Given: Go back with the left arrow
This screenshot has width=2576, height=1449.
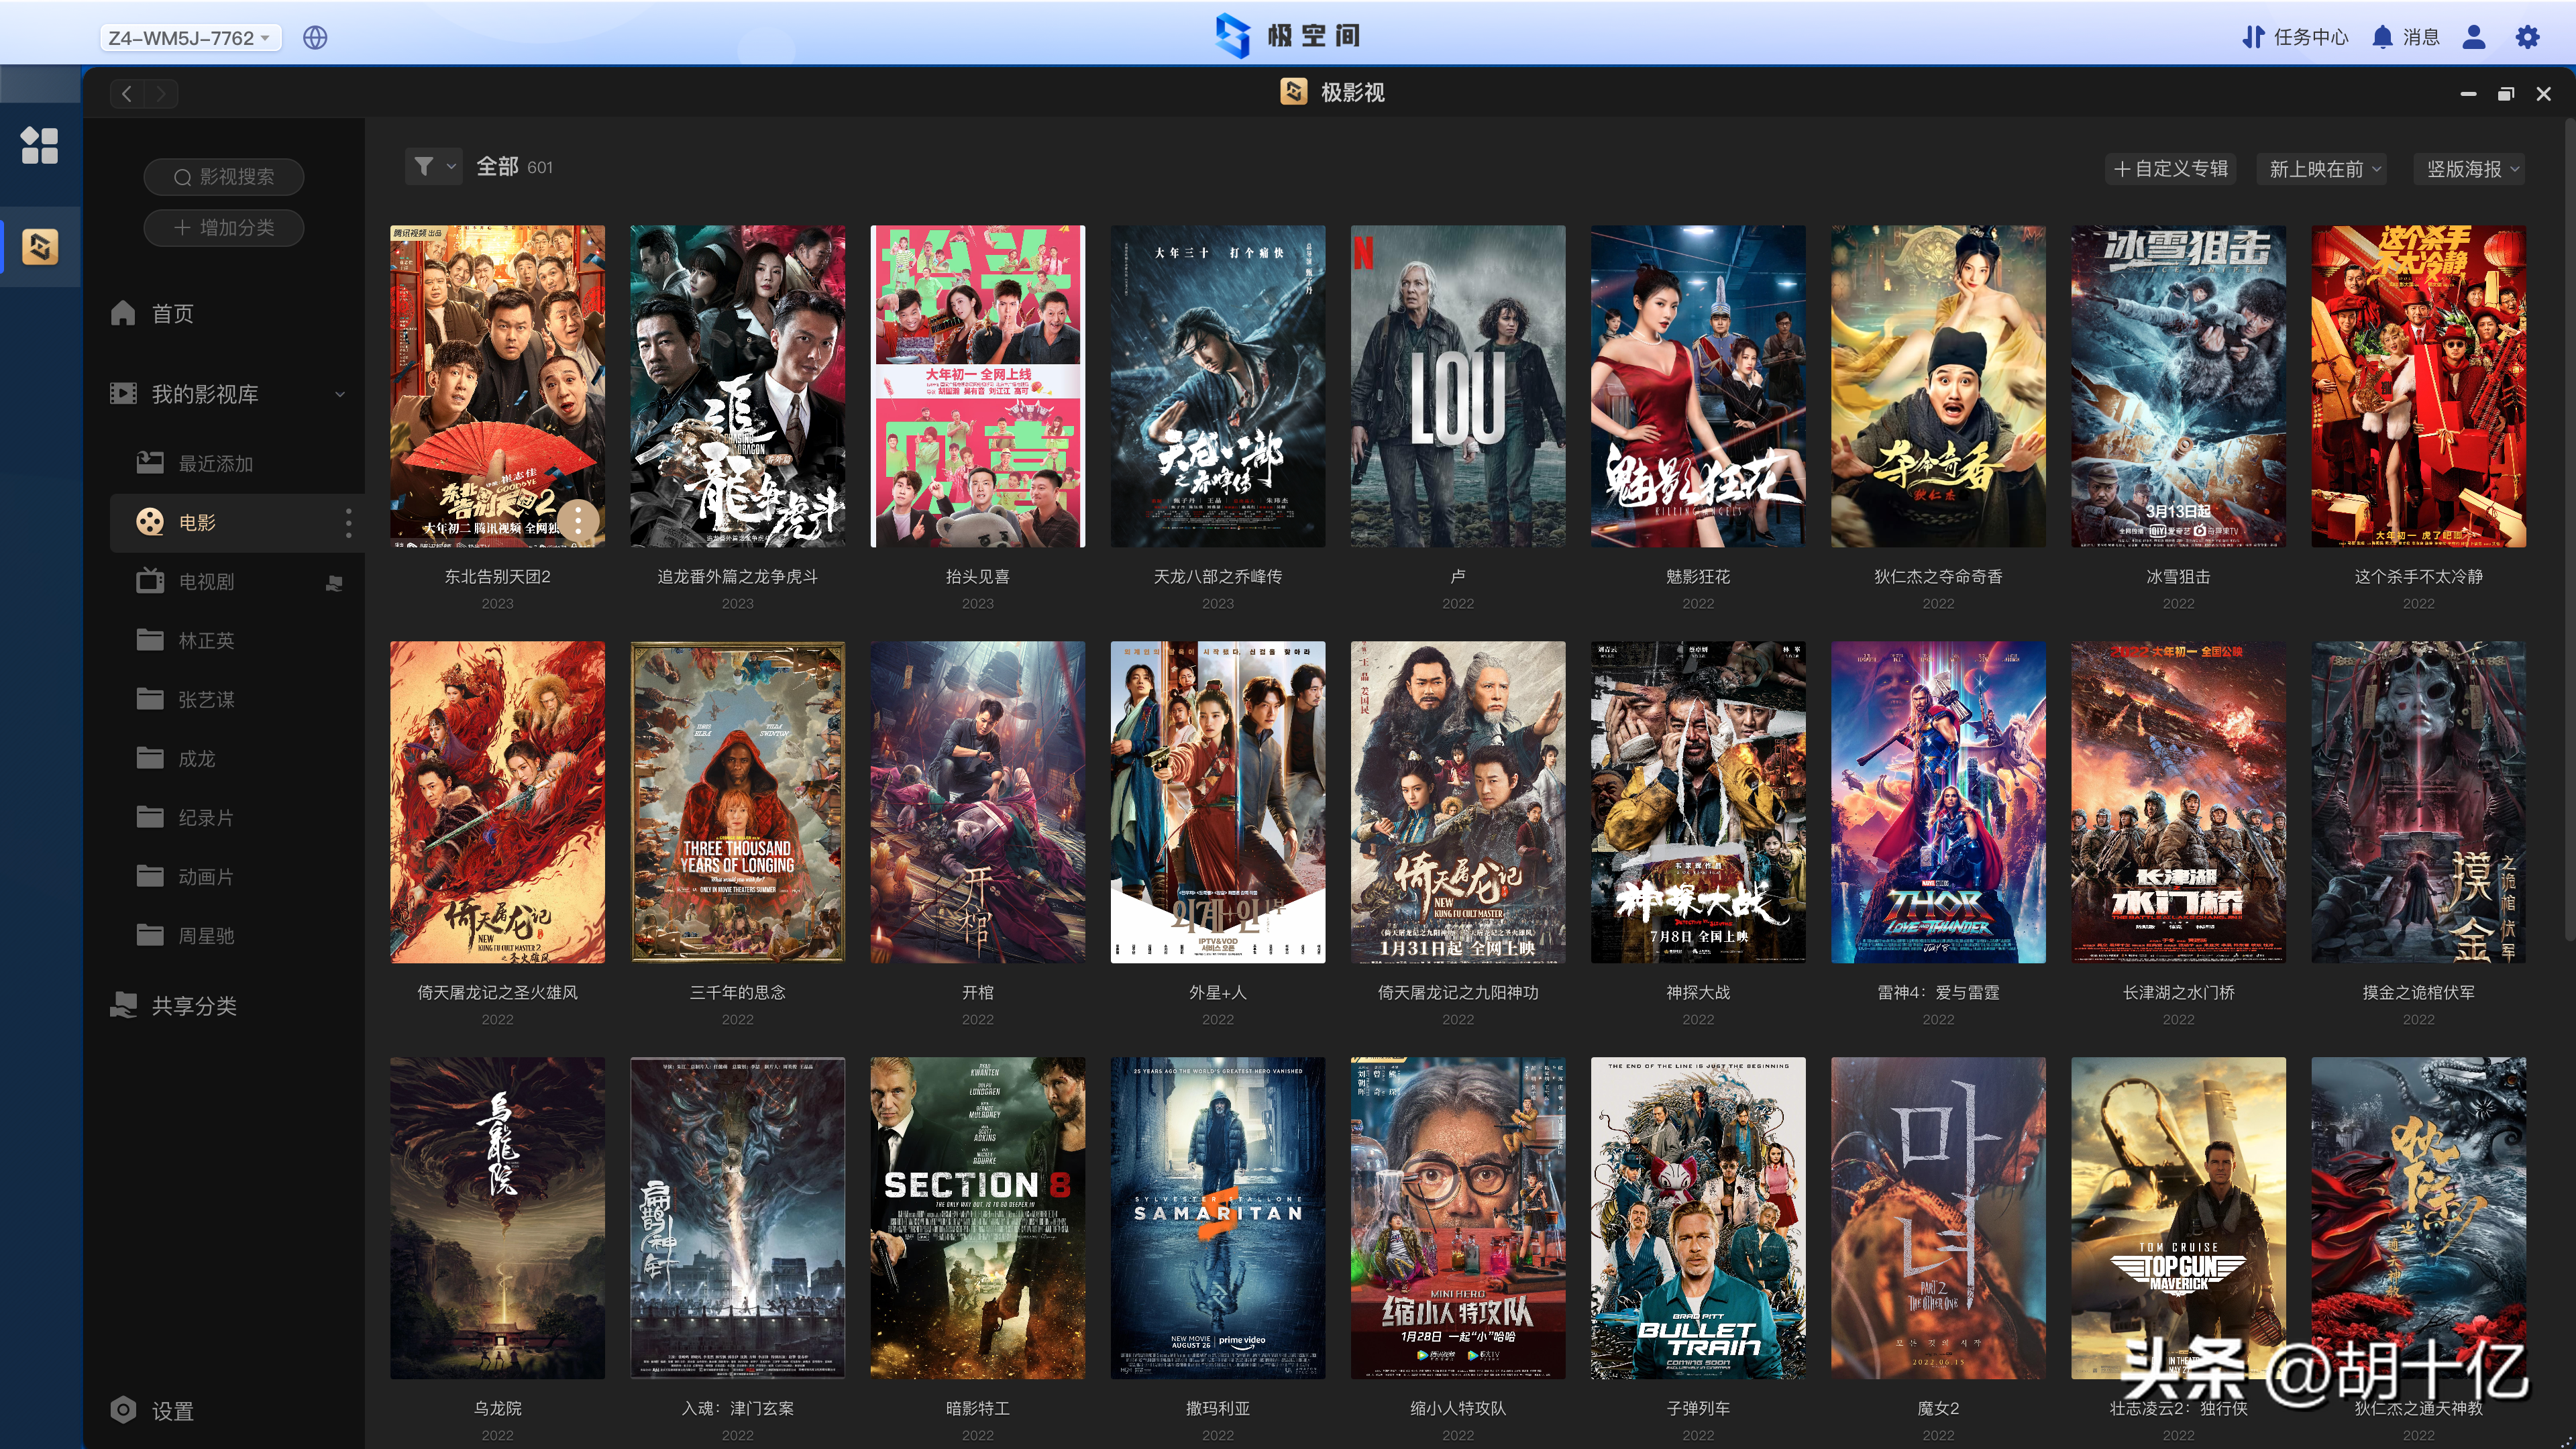Looking at the screenshot, I should [x=127, y=94].
